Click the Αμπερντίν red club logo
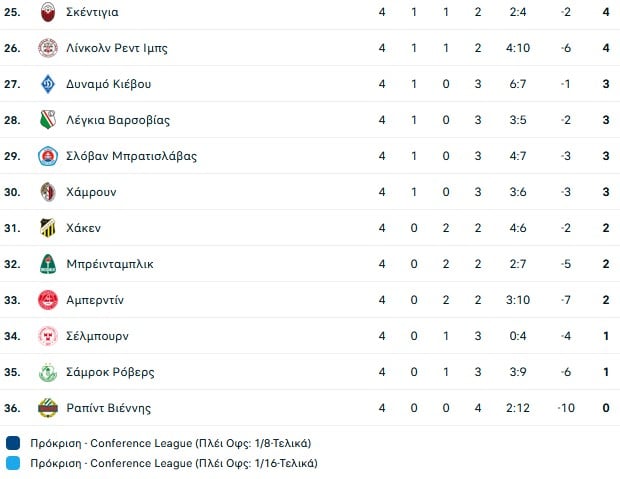This screenshot has height=479, width=620. click(48, 300)
